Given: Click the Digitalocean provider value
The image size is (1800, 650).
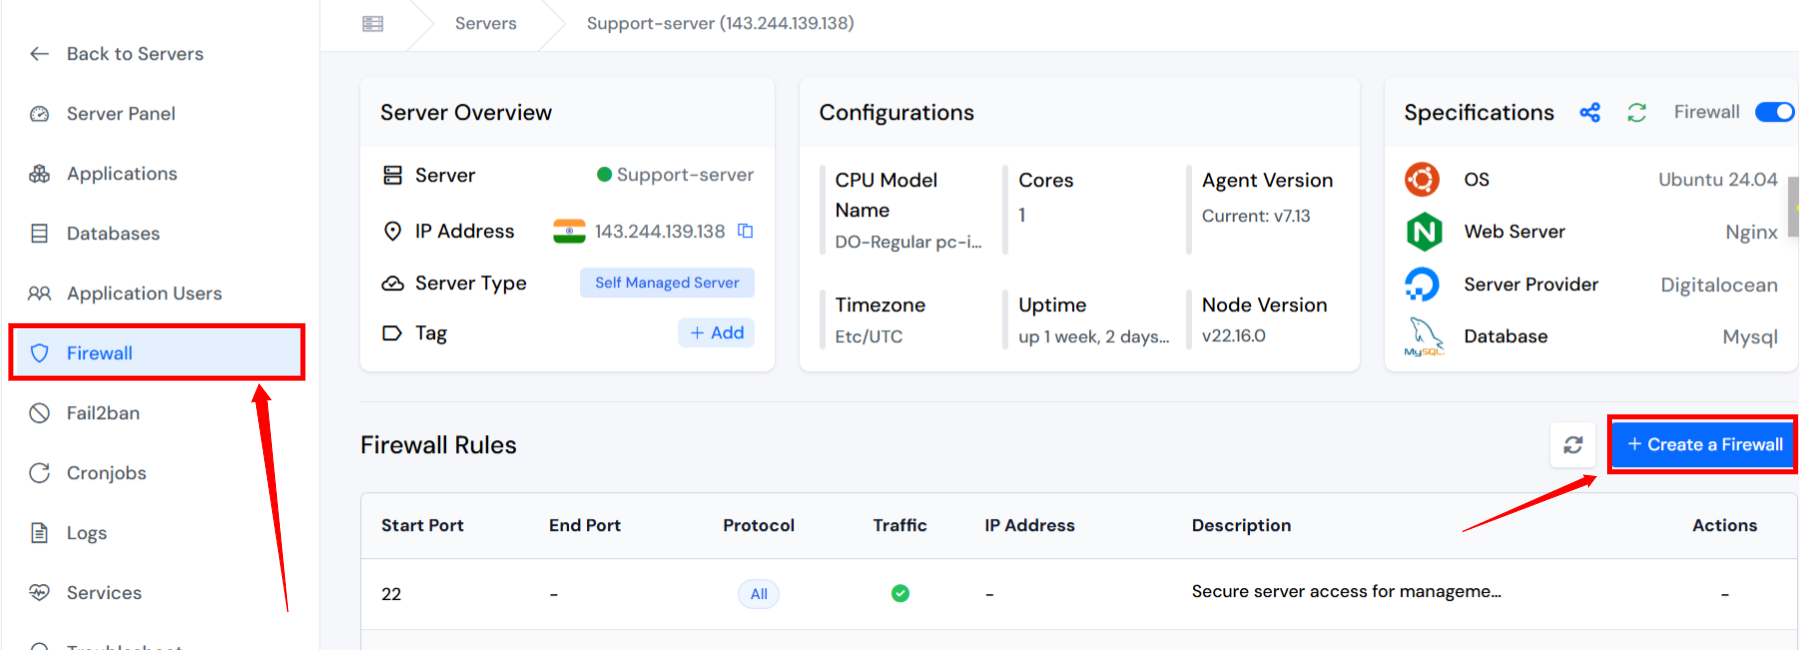Looking at the screenshot, I should pos(1719,285).
